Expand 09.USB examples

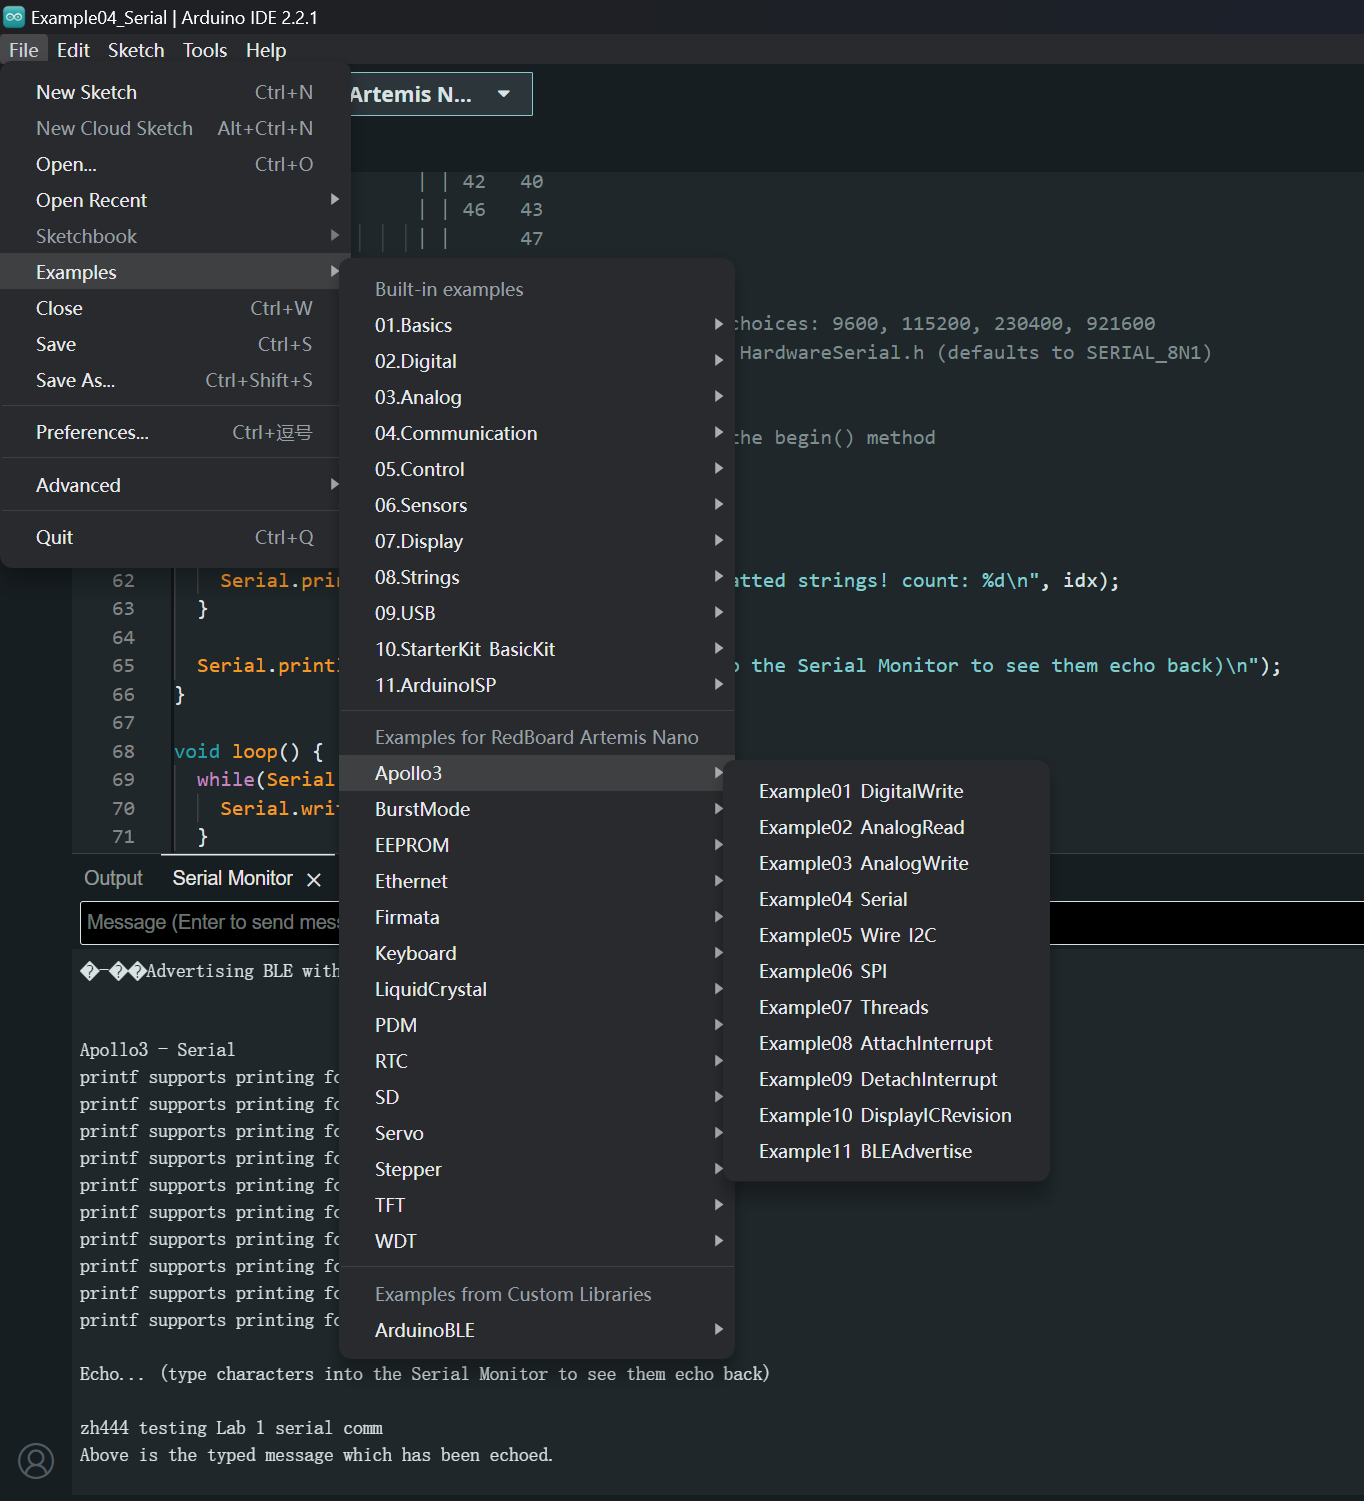537,613
